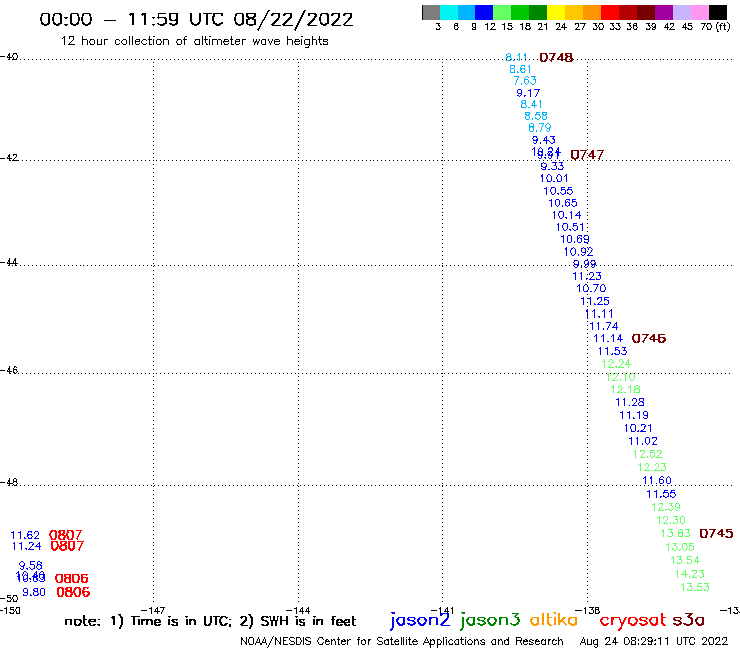Screen dimensions: 740x650
Task: Click the 8.41 wave height reading
Action: click(531, 104)
